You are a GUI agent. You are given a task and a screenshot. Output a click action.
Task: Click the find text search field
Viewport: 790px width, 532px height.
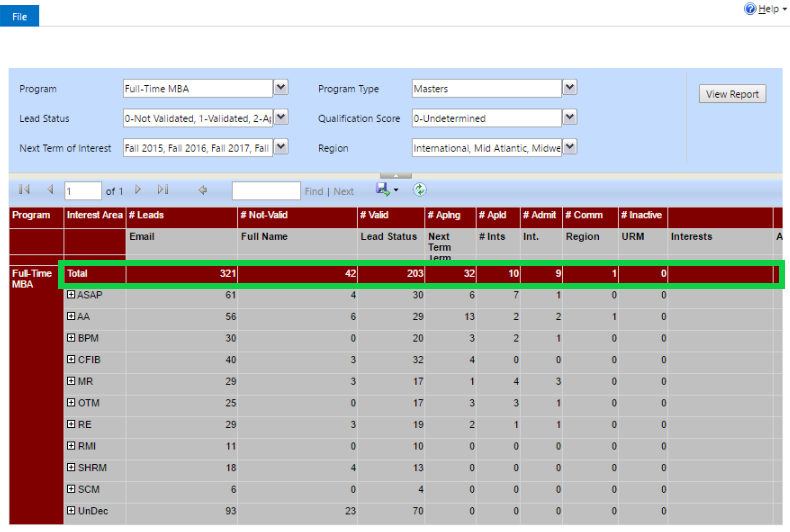(266, 190)
